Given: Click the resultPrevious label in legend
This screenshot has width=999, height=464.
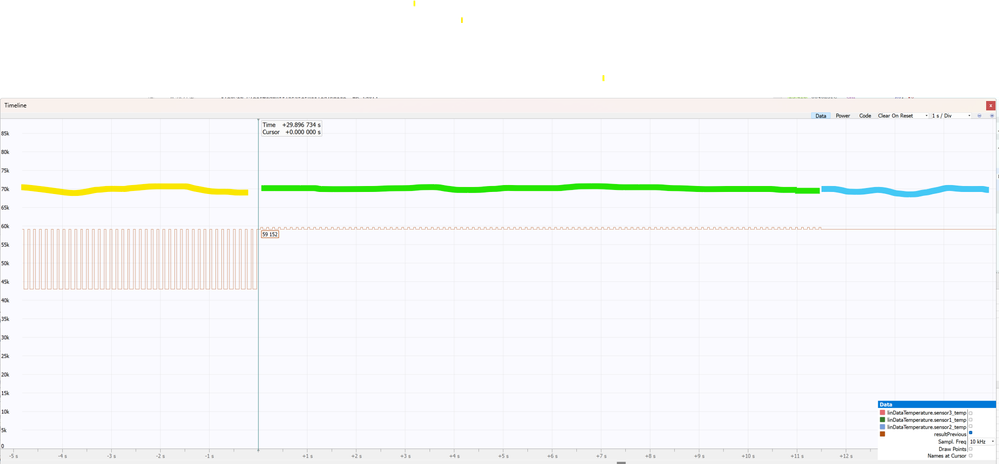Looking at the screenshot, I should click(x=950, y=434).
